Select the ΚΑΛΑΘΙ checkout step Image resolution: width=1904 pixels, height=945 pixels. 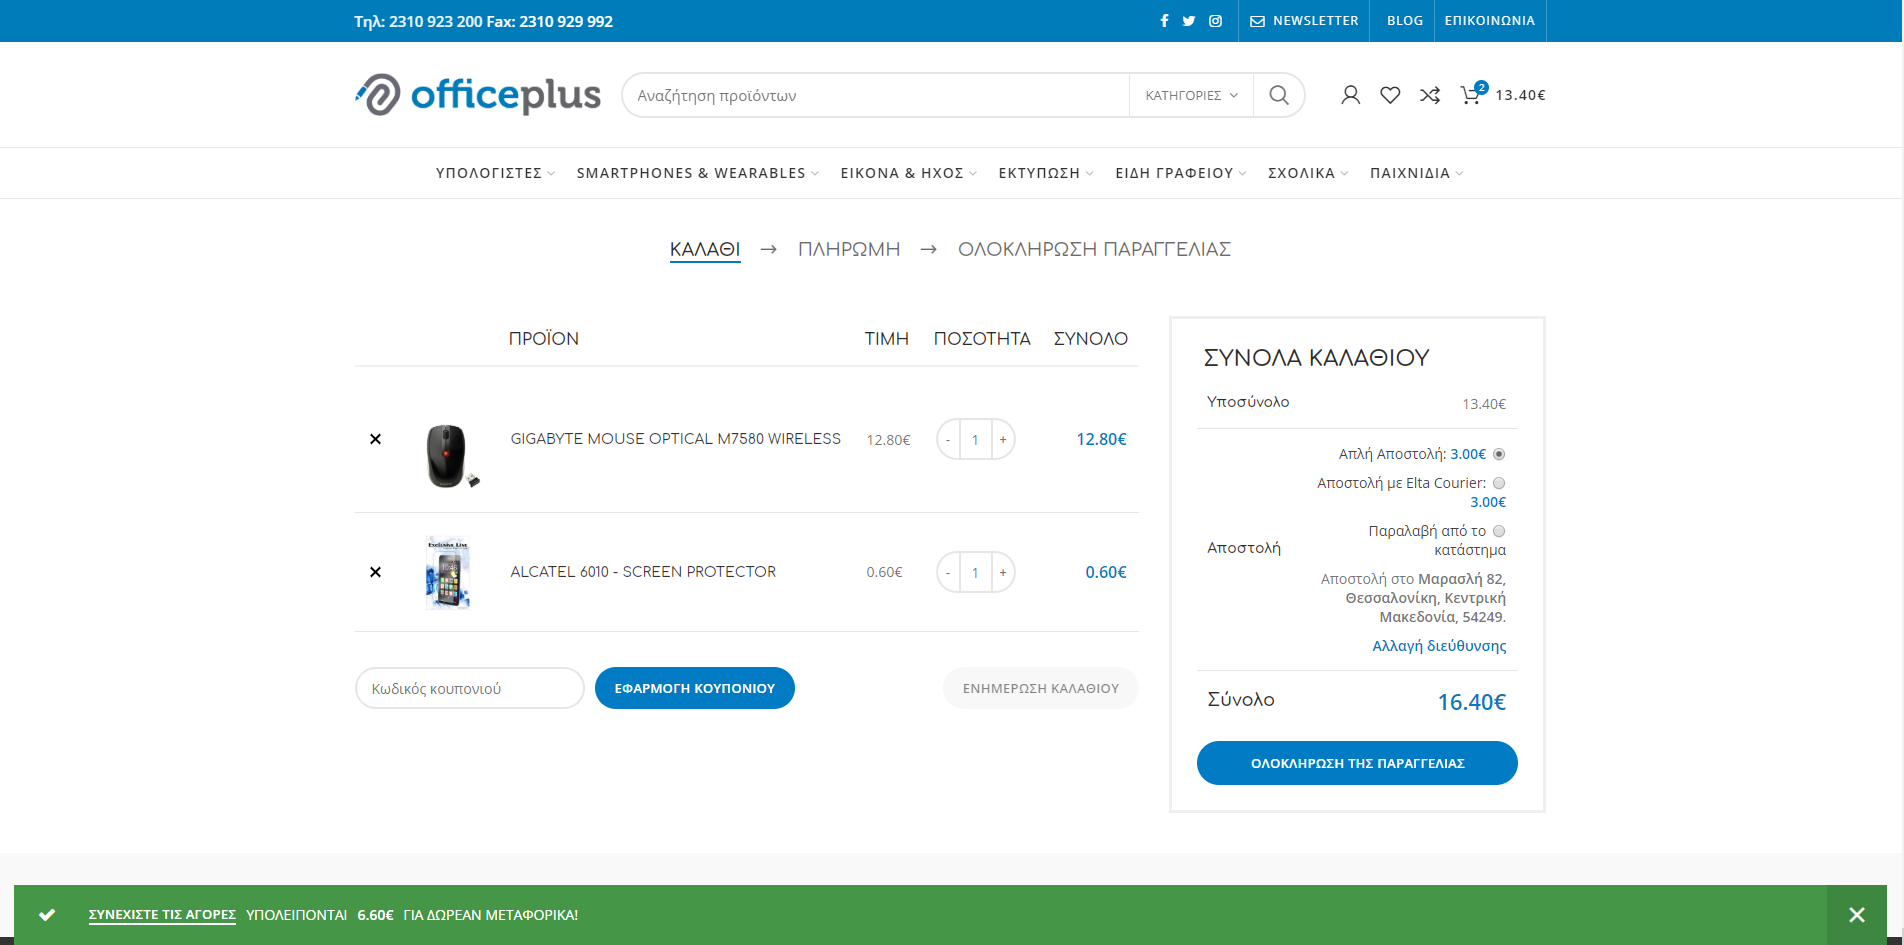(705, 249)
